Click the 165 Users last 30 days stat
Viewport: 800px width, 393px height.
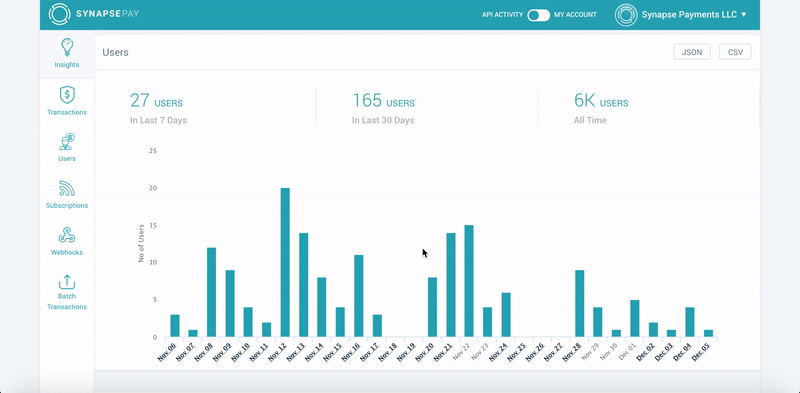[383, 108]
